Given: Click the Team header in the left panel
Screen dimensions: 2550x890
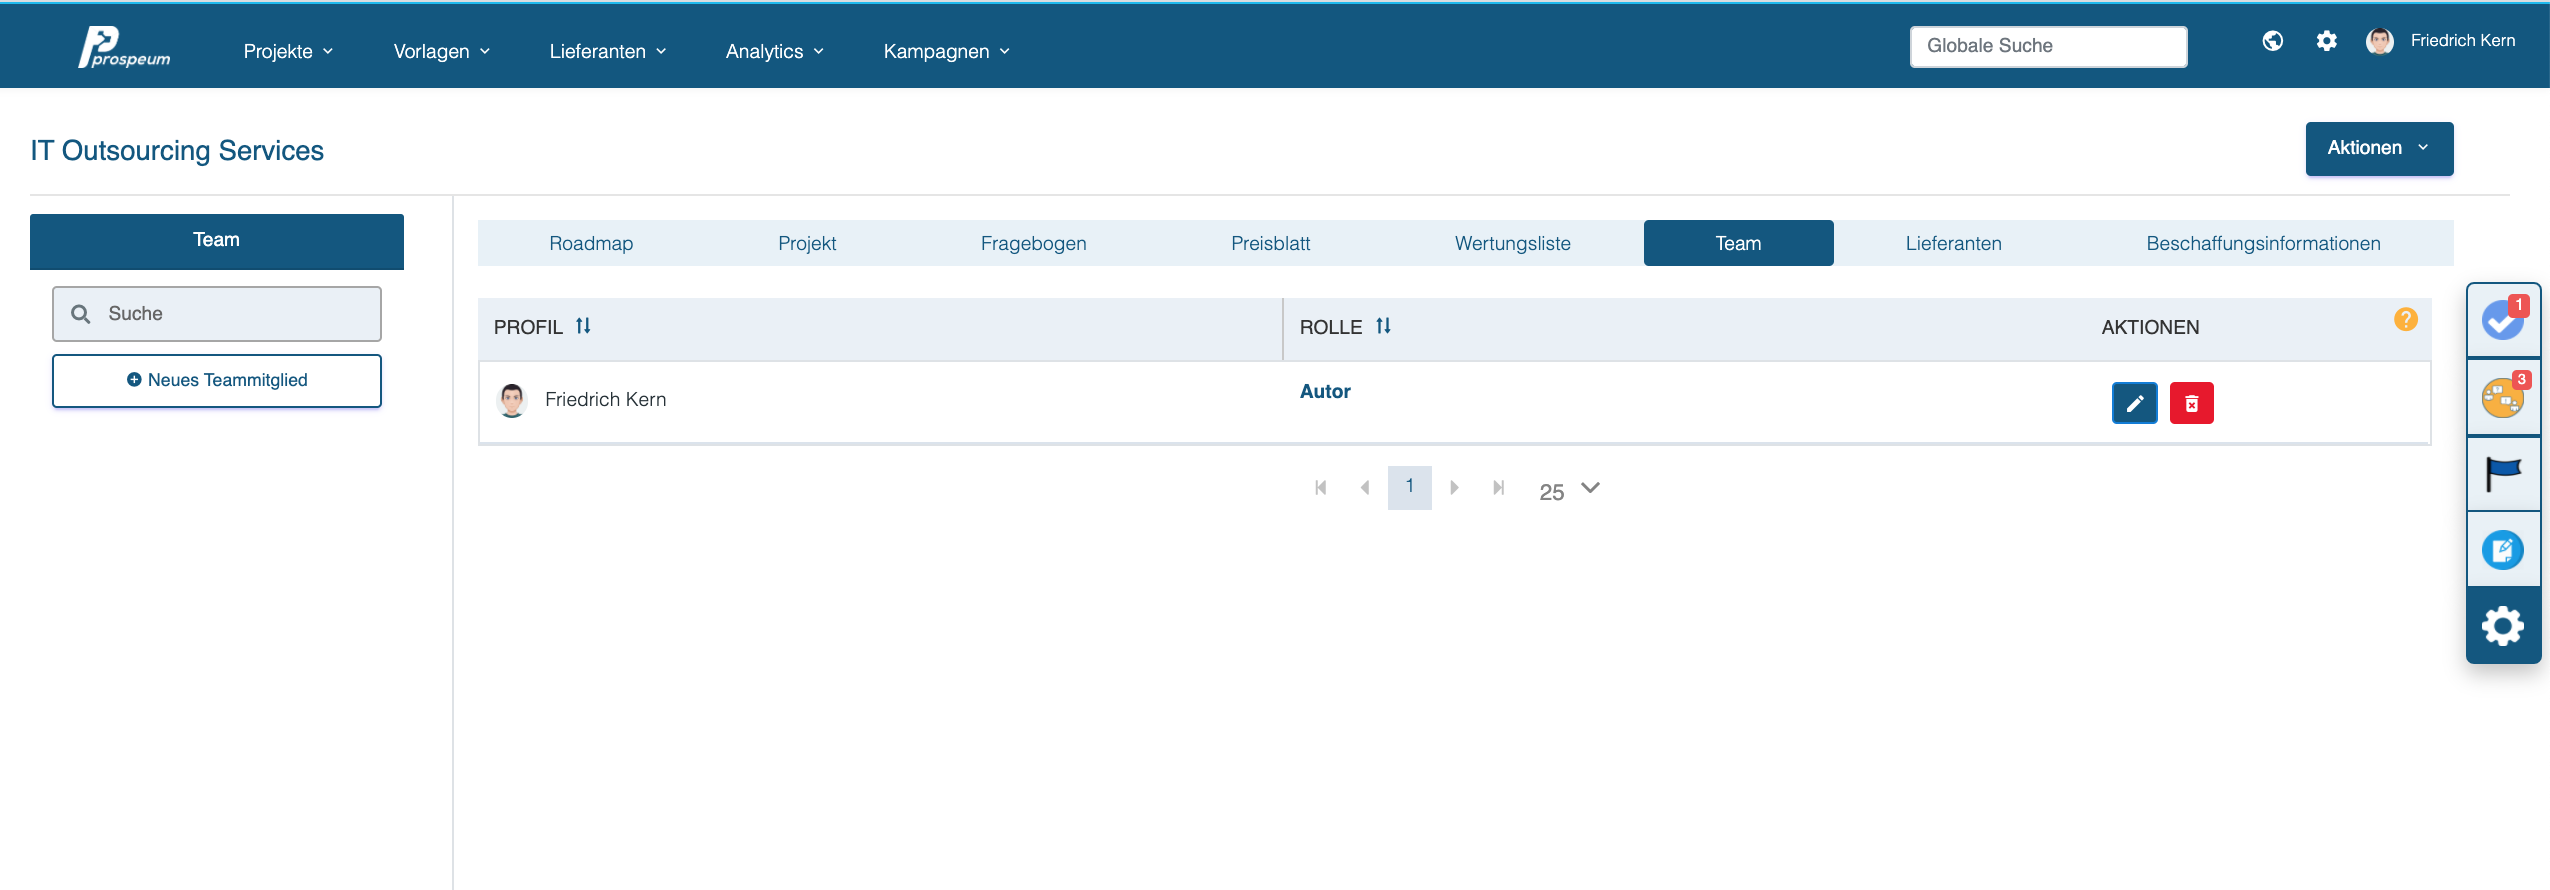Looking at the screenshot, I should coord(217,241).
